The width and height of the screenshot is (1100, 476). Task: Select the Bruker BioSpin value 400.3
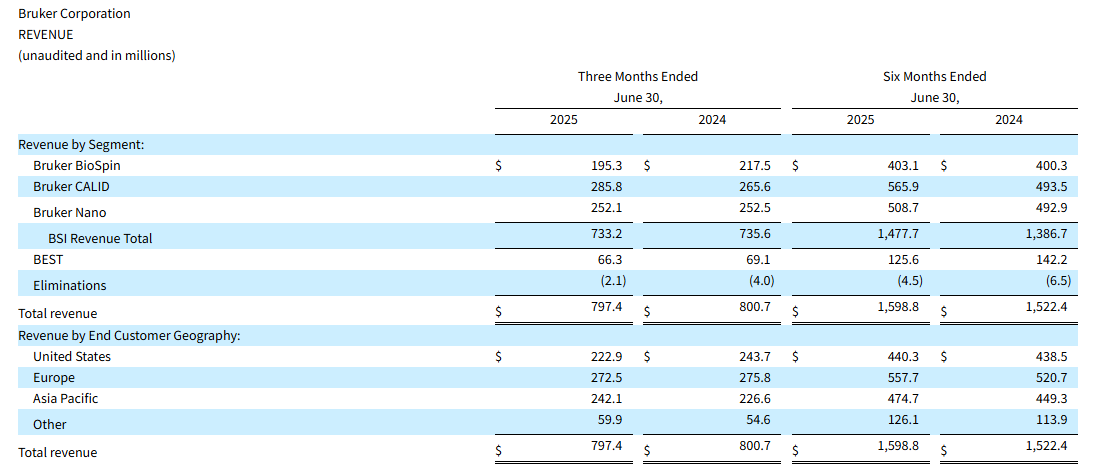(1052, 166)
